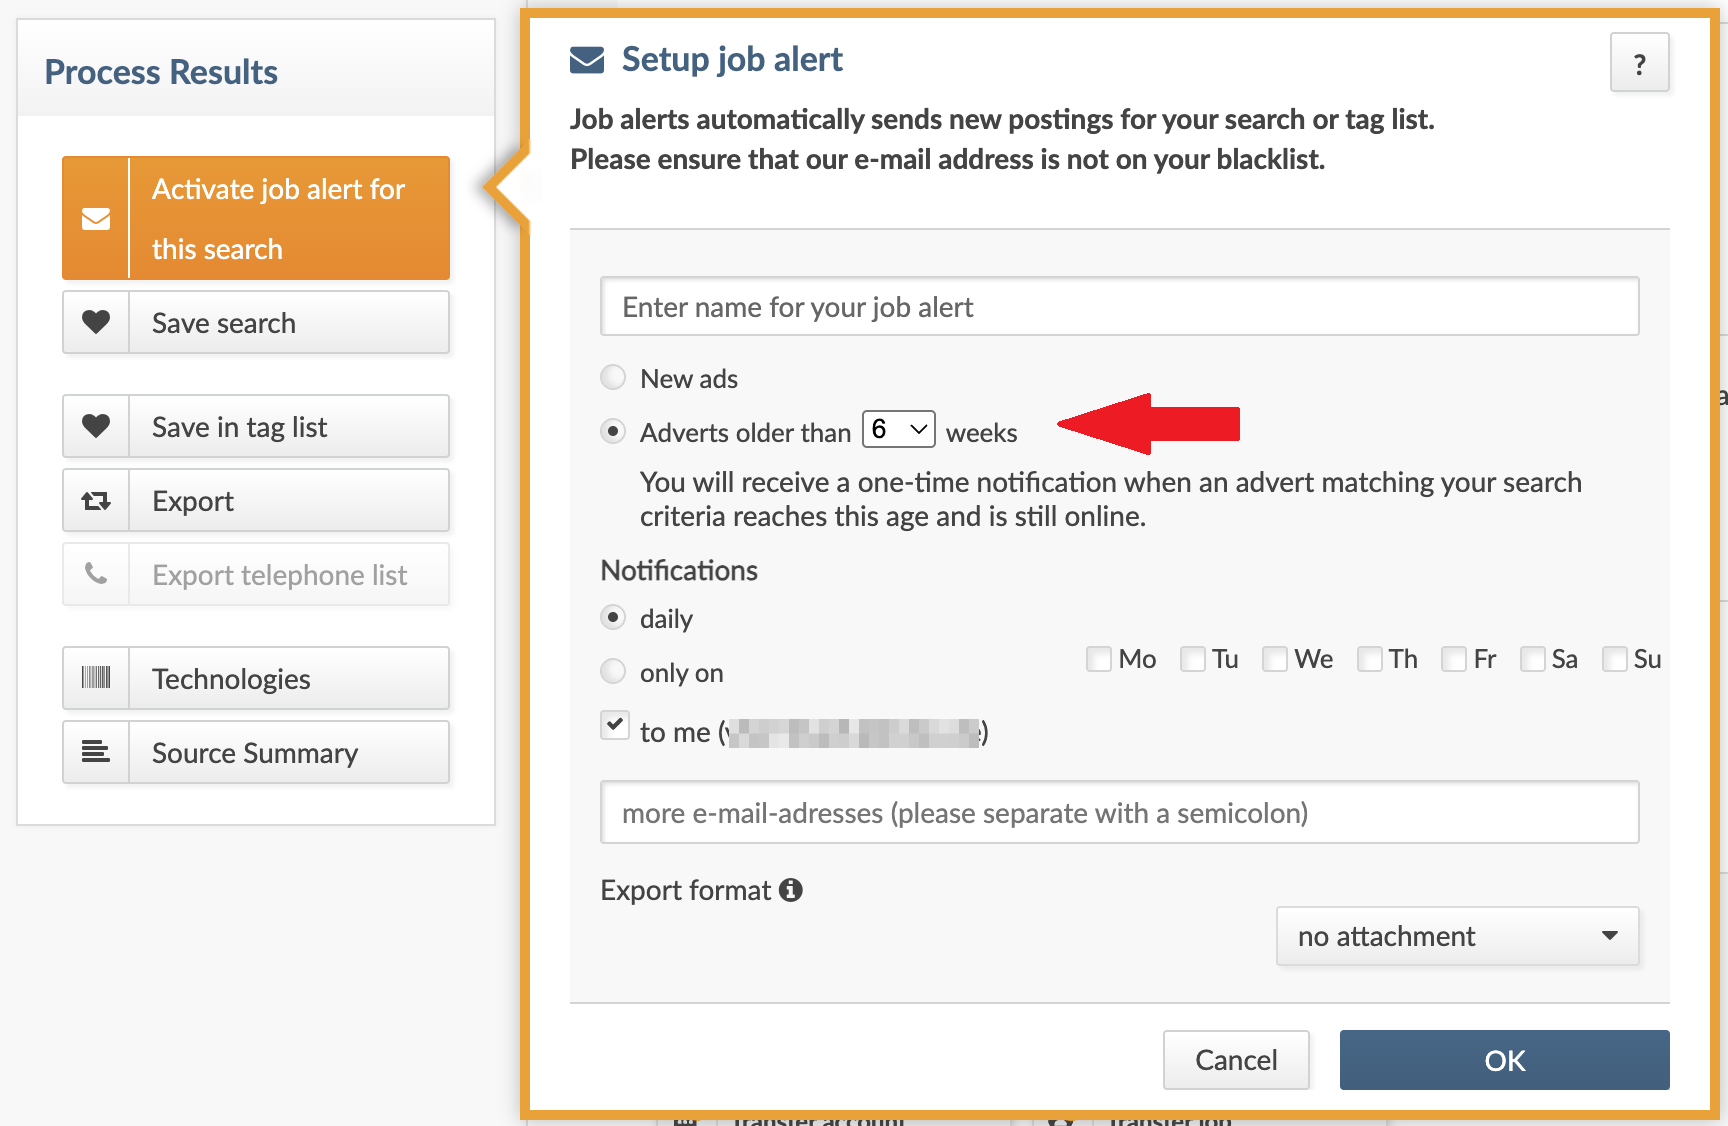This screenshot has height=1126, width=1728.
Task: Check the Mo weekday box
Action: coord(1099,659)
